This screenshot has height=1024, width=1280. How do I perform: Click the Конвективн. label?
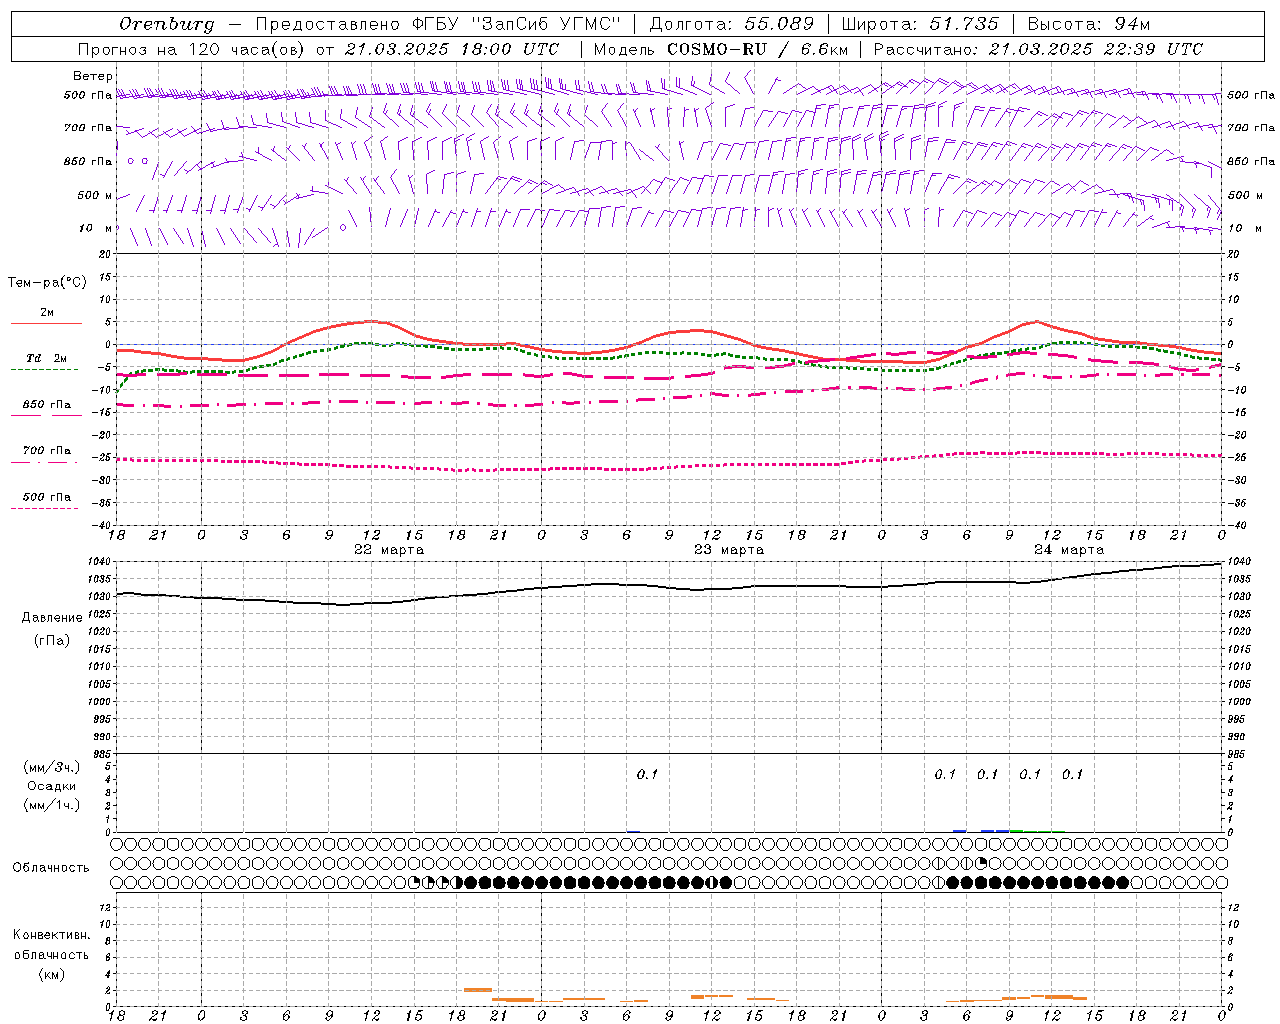tap(51, 935)
